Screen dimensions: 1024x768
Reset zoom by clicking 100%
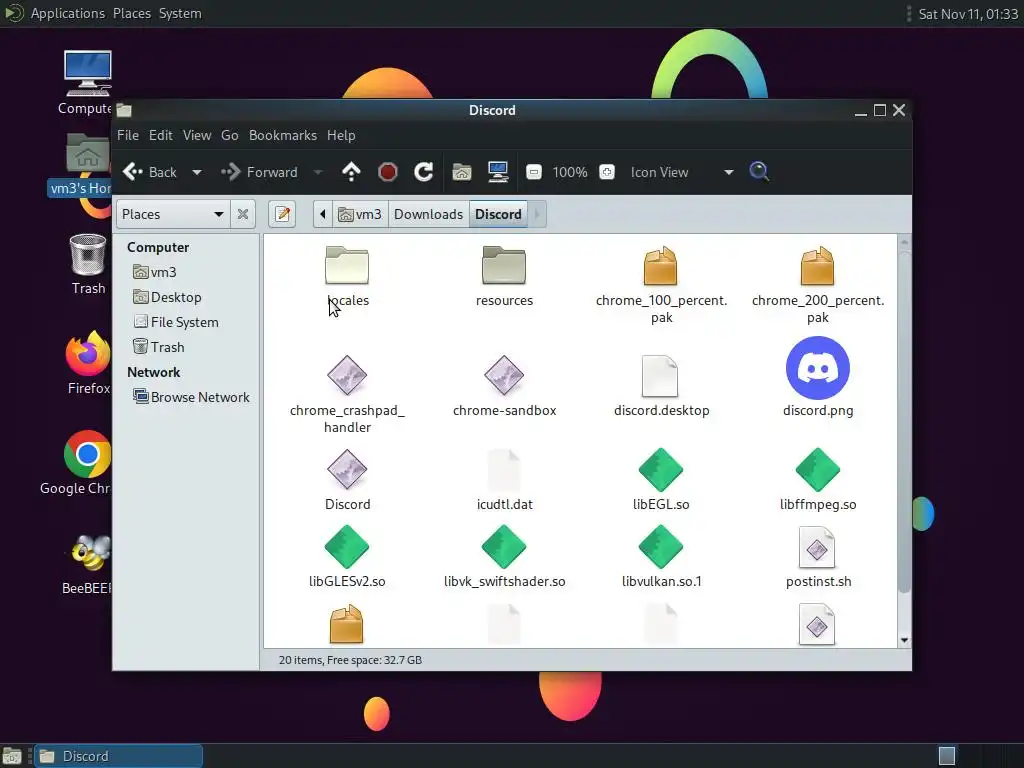click(569, 172)
